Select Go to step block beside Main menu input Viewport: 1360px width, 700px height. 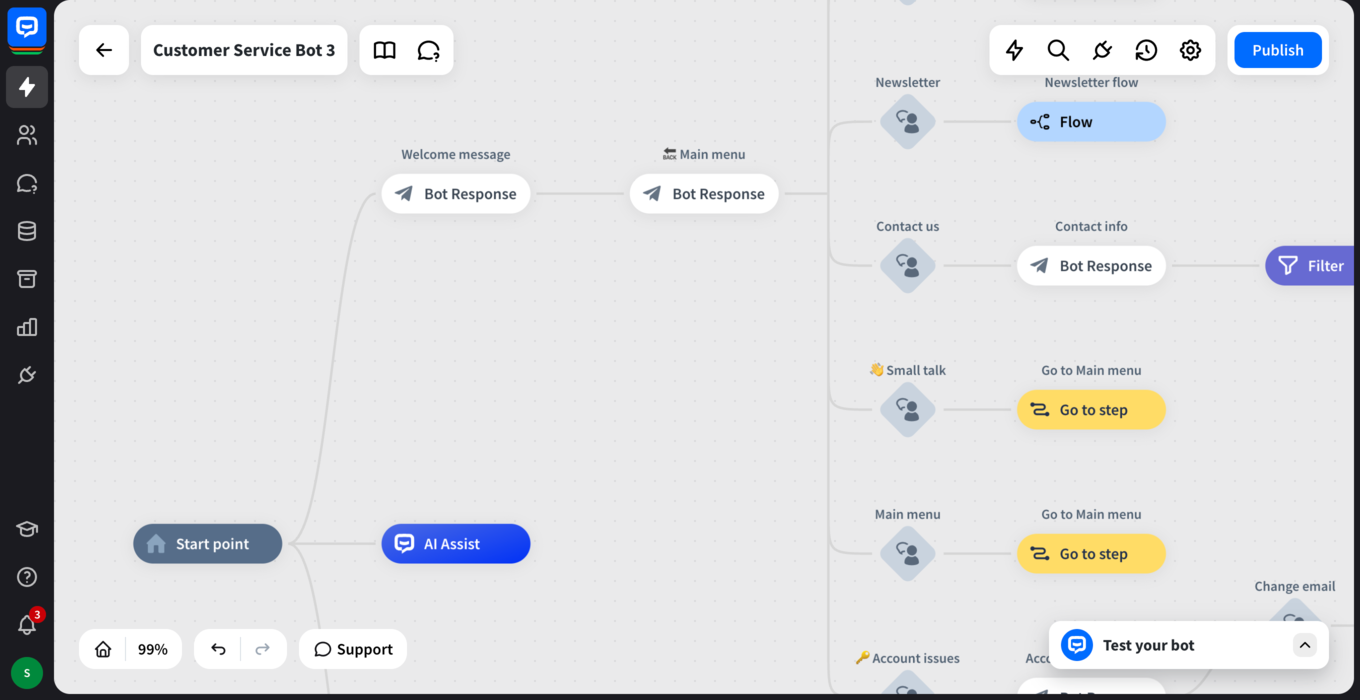coord(1092,554)
